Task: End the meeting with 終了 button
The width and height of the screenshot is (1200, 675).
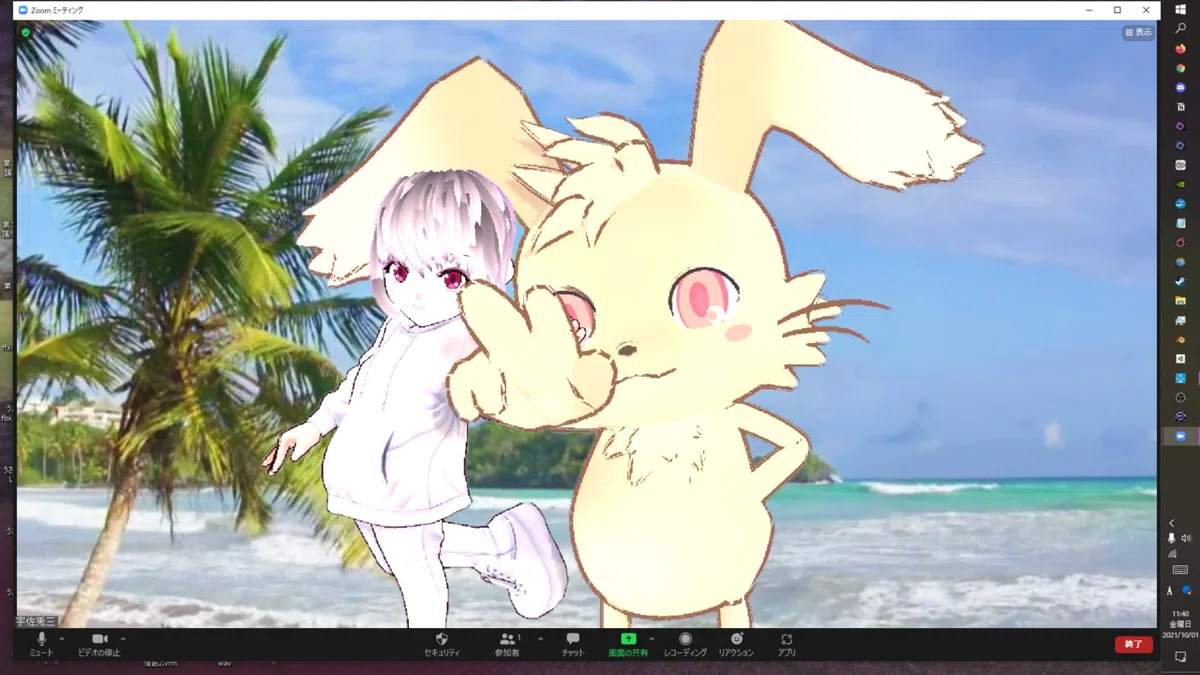Action: (1134, 644)
